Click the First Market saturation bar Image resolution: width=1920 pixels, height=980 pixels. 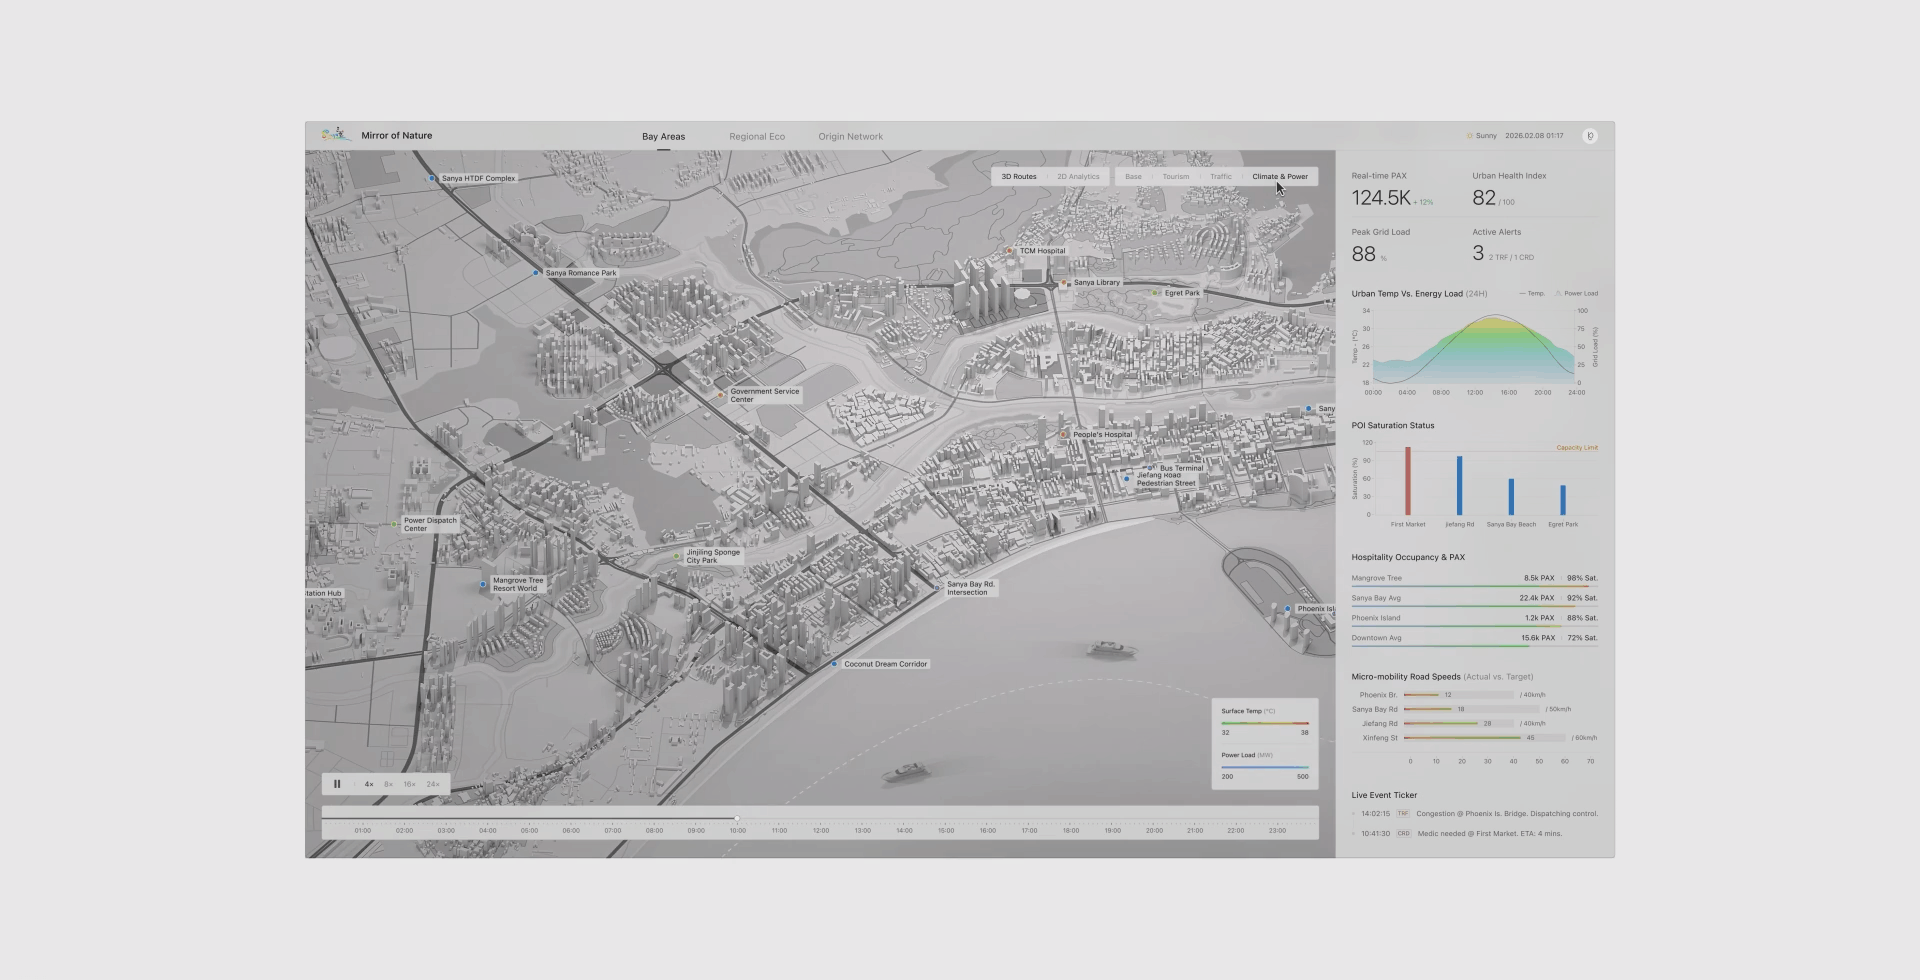click(1408, 481)
